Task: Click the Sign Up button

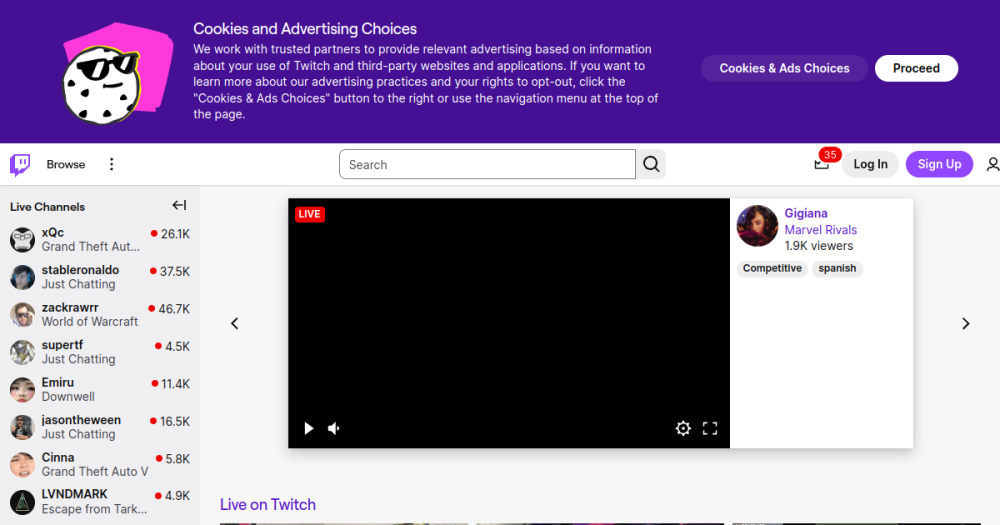Action: pos(939,165)
